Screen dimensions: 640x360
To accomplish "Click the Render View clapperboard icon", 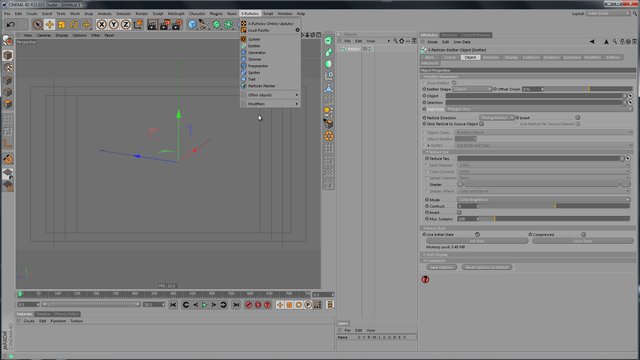I will (x=152, y=24).
